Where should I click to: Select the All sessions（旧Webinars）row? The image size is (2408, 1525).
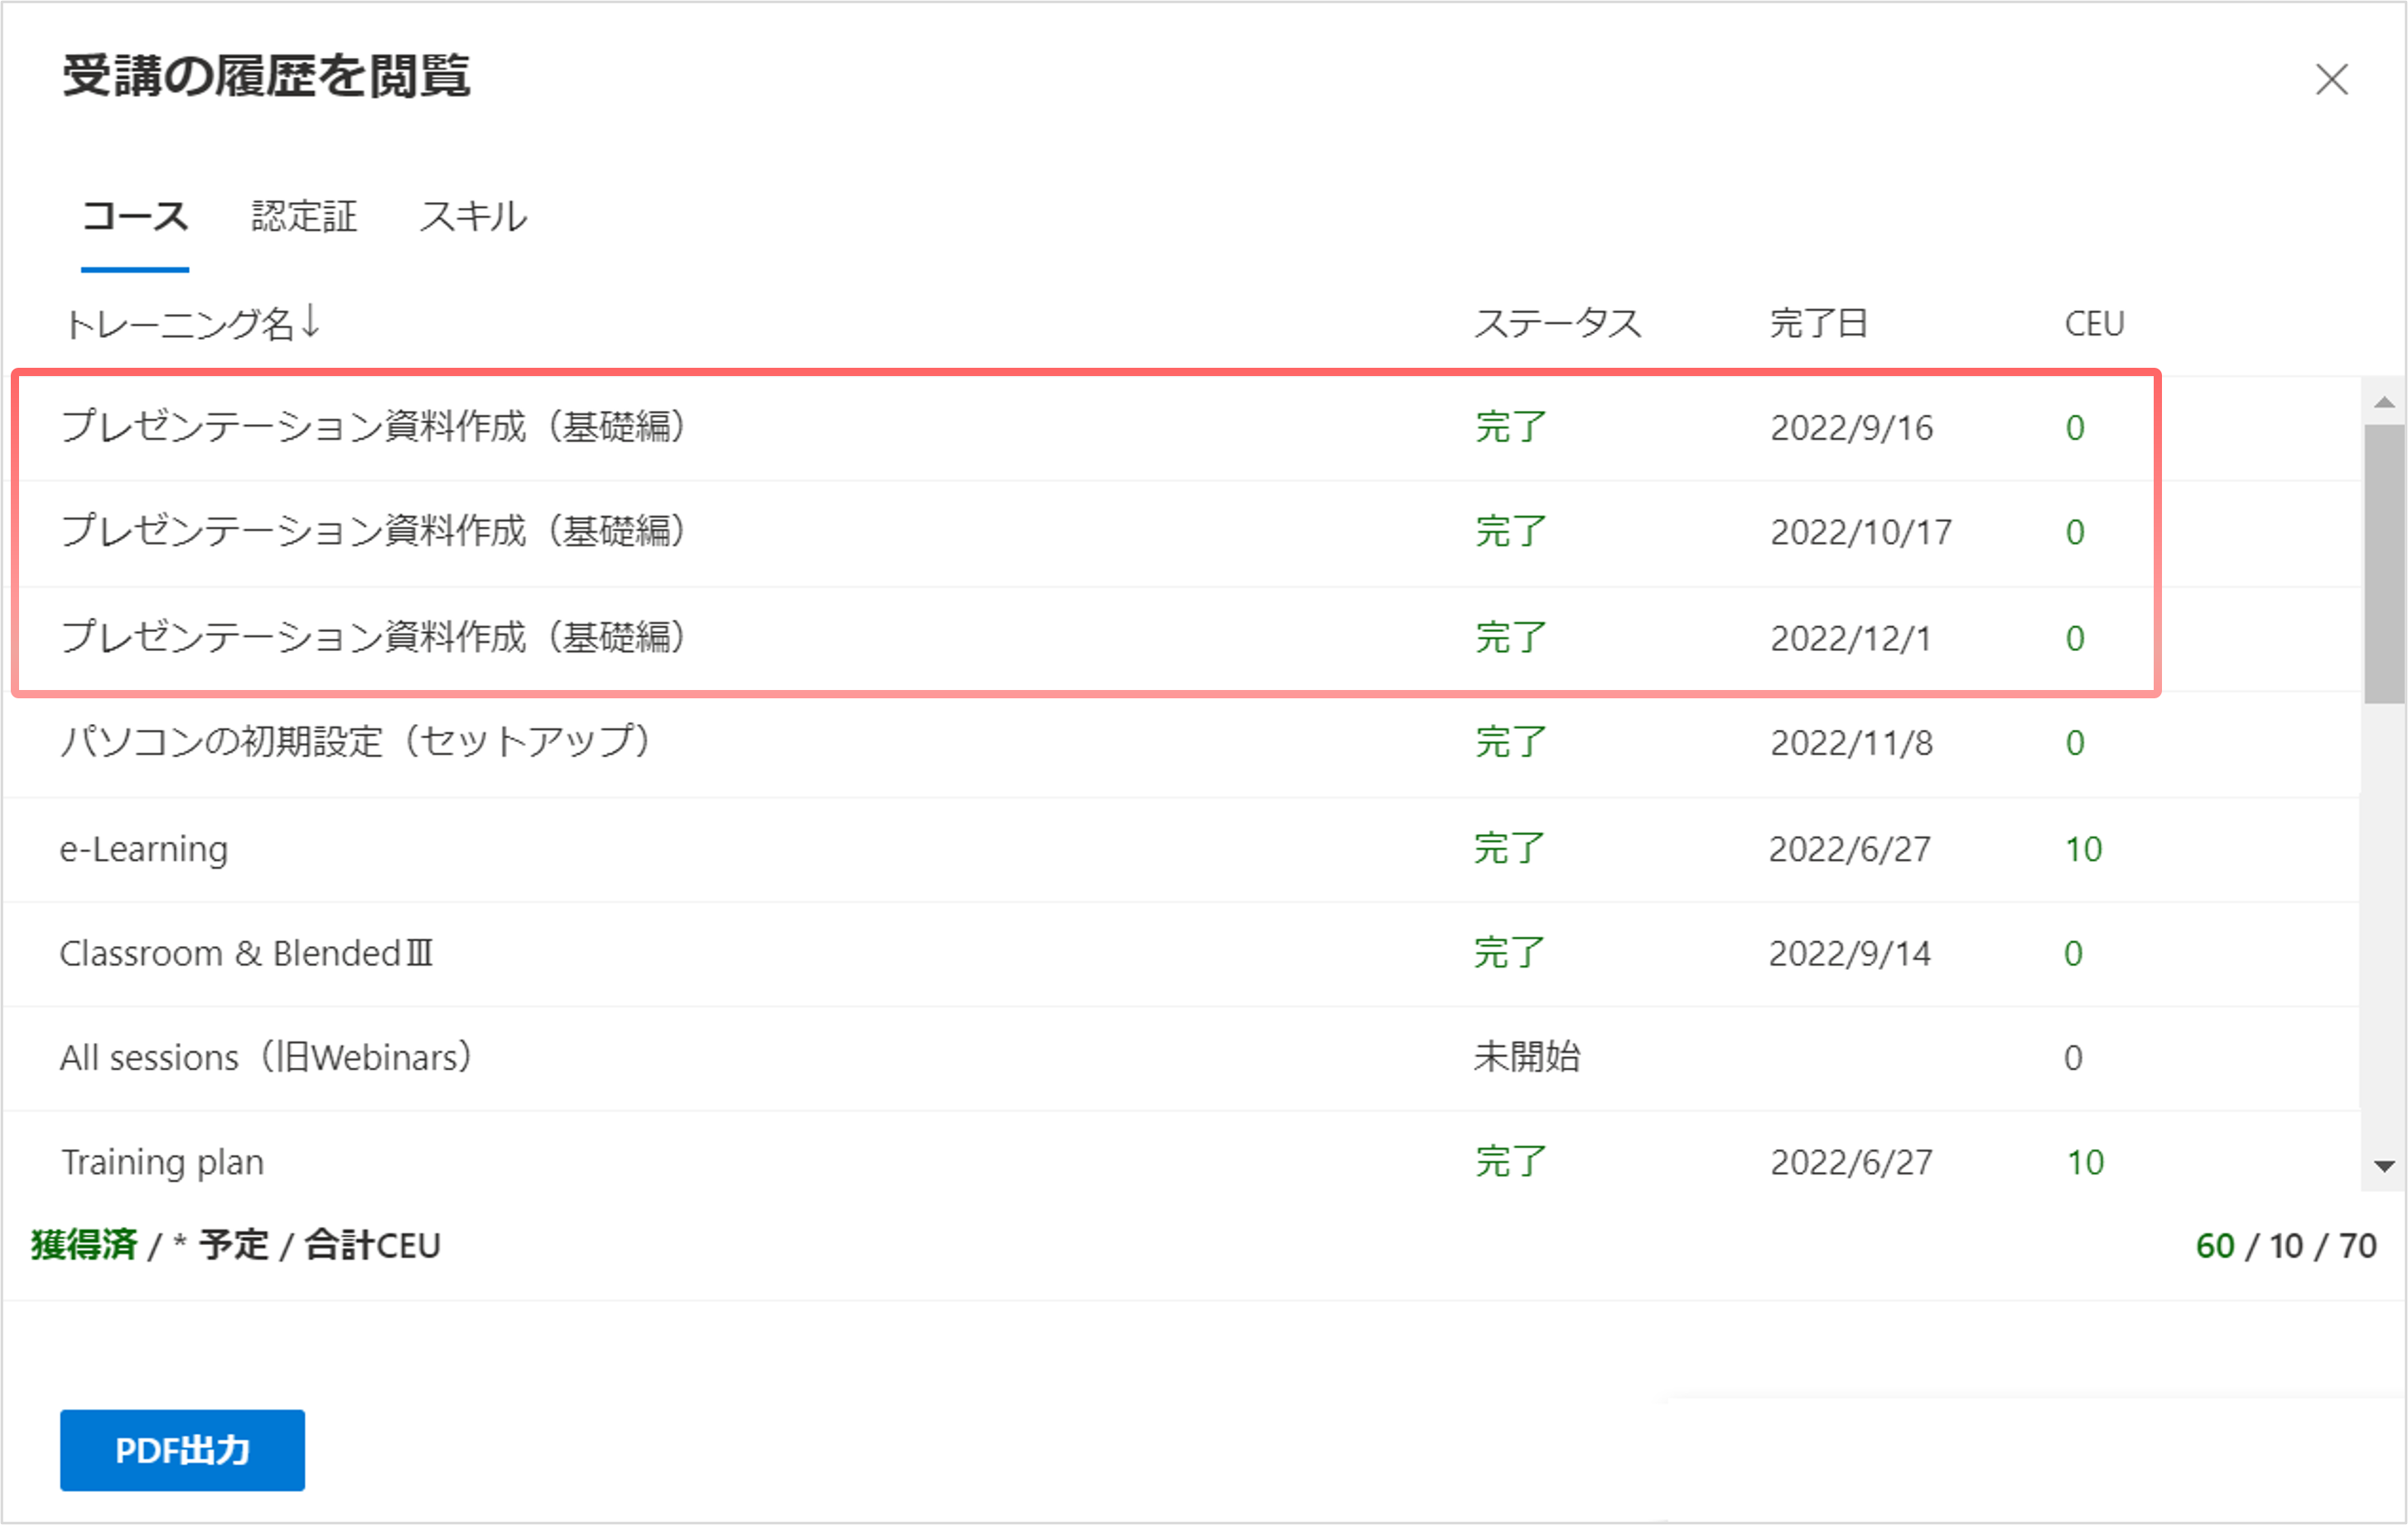point(1181,1057)
